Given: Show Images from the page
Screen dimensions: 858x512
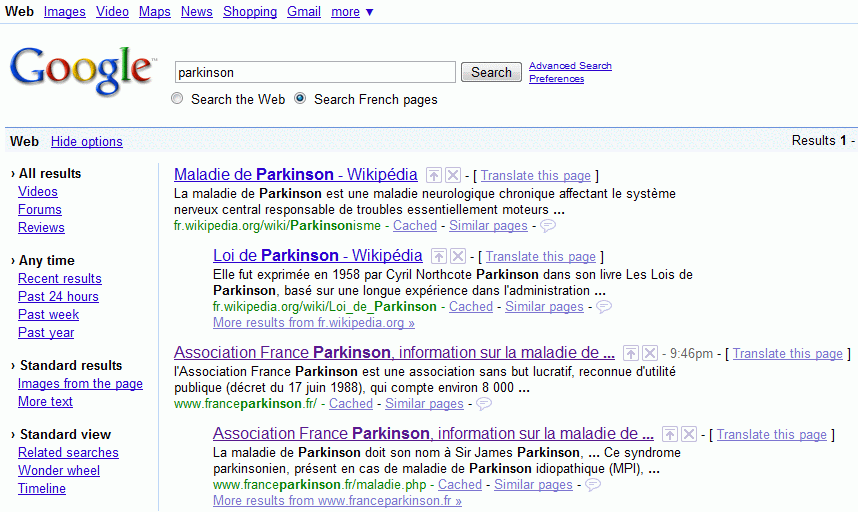Looking at the screenshot, I should [80, 383].
